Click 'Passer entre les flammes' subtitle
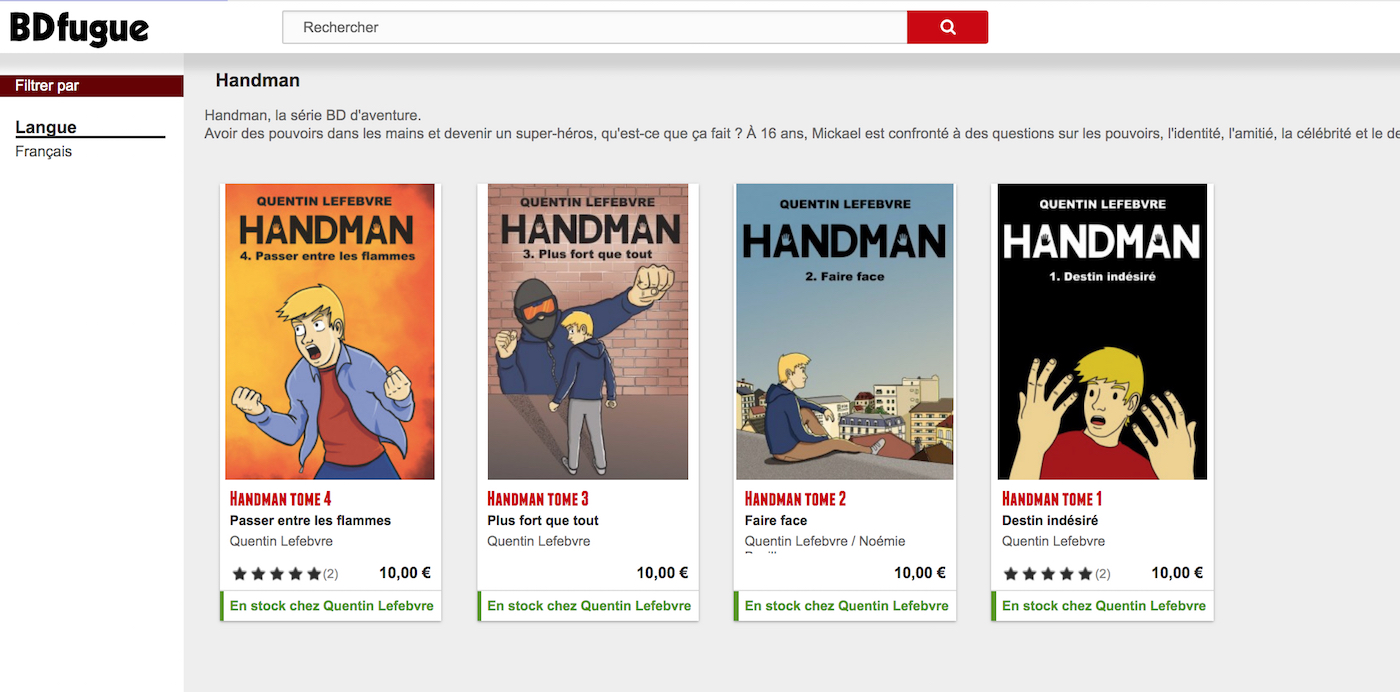Screen dimensions: 1400x692 click(x=310, y=520)
